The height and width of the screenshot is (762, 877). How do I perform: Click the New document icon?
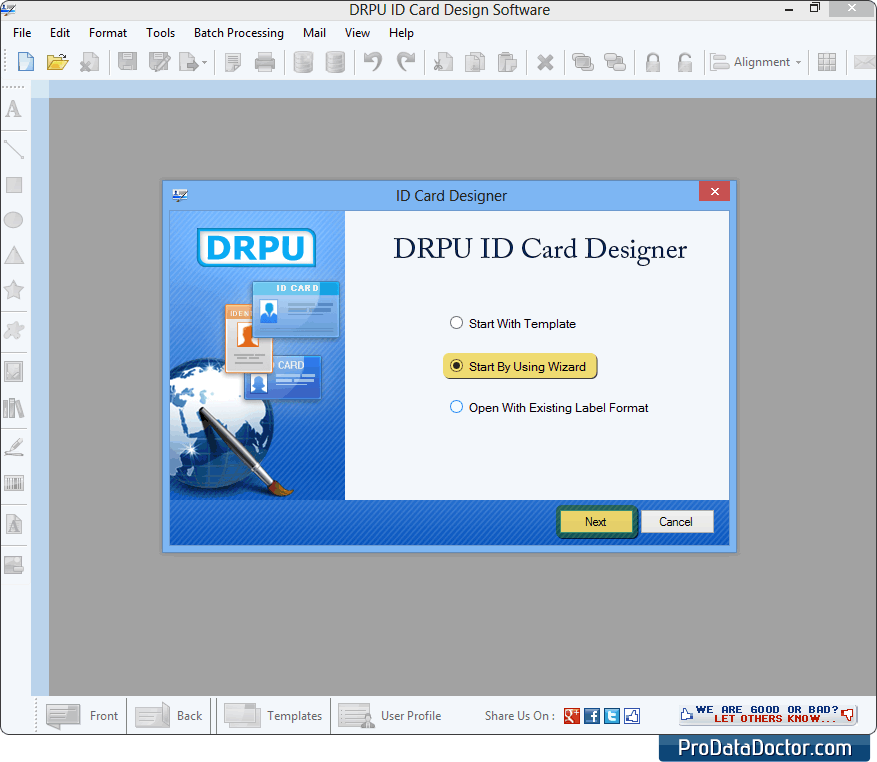tap(26, 62)
